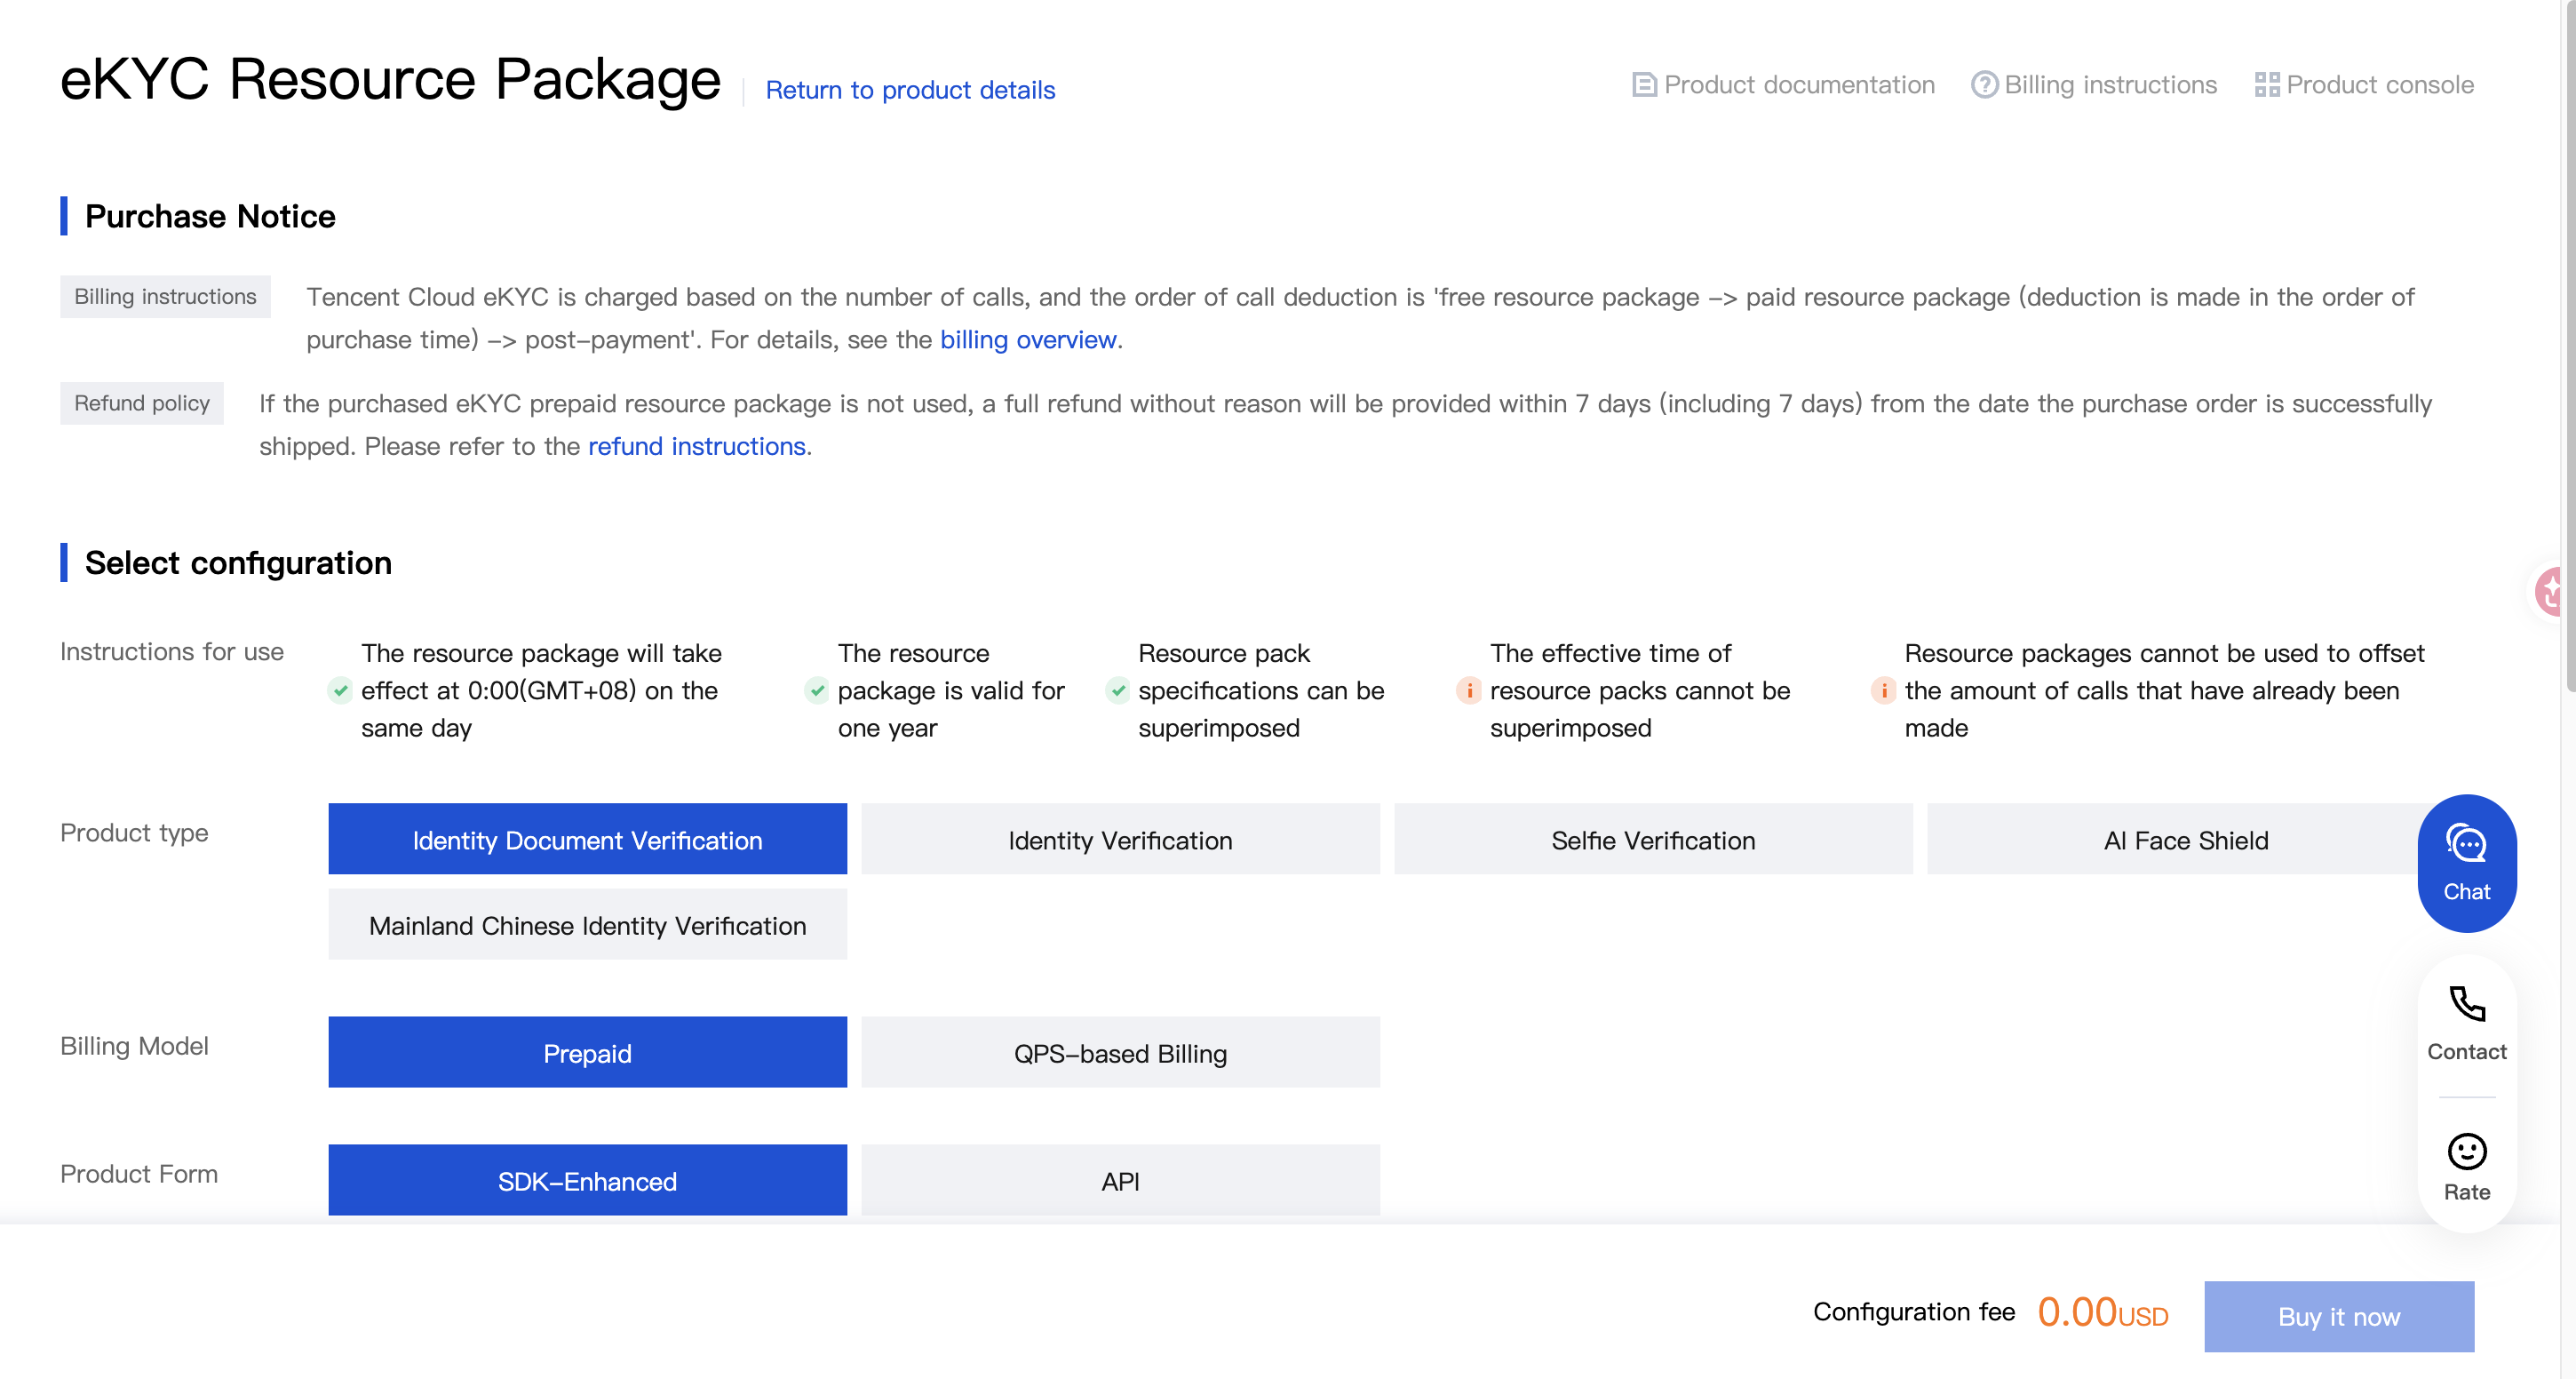Screen dimensions: 2576x1379
Task: Click Return to product details link
Action: point(910,90)
